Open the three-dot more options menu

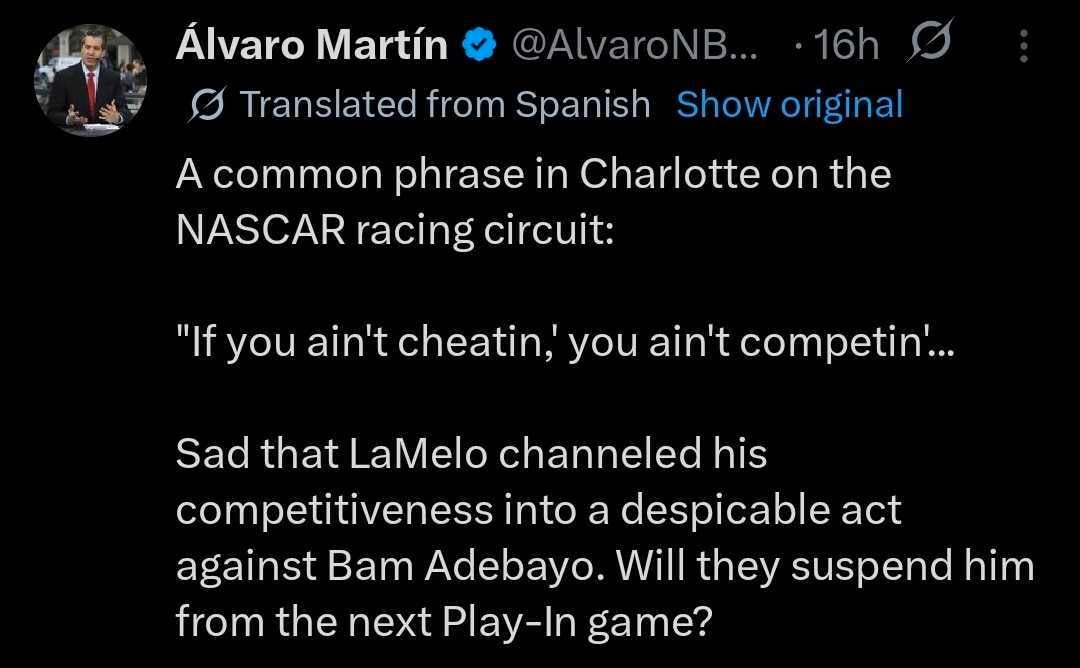(x=1022, y=46)
